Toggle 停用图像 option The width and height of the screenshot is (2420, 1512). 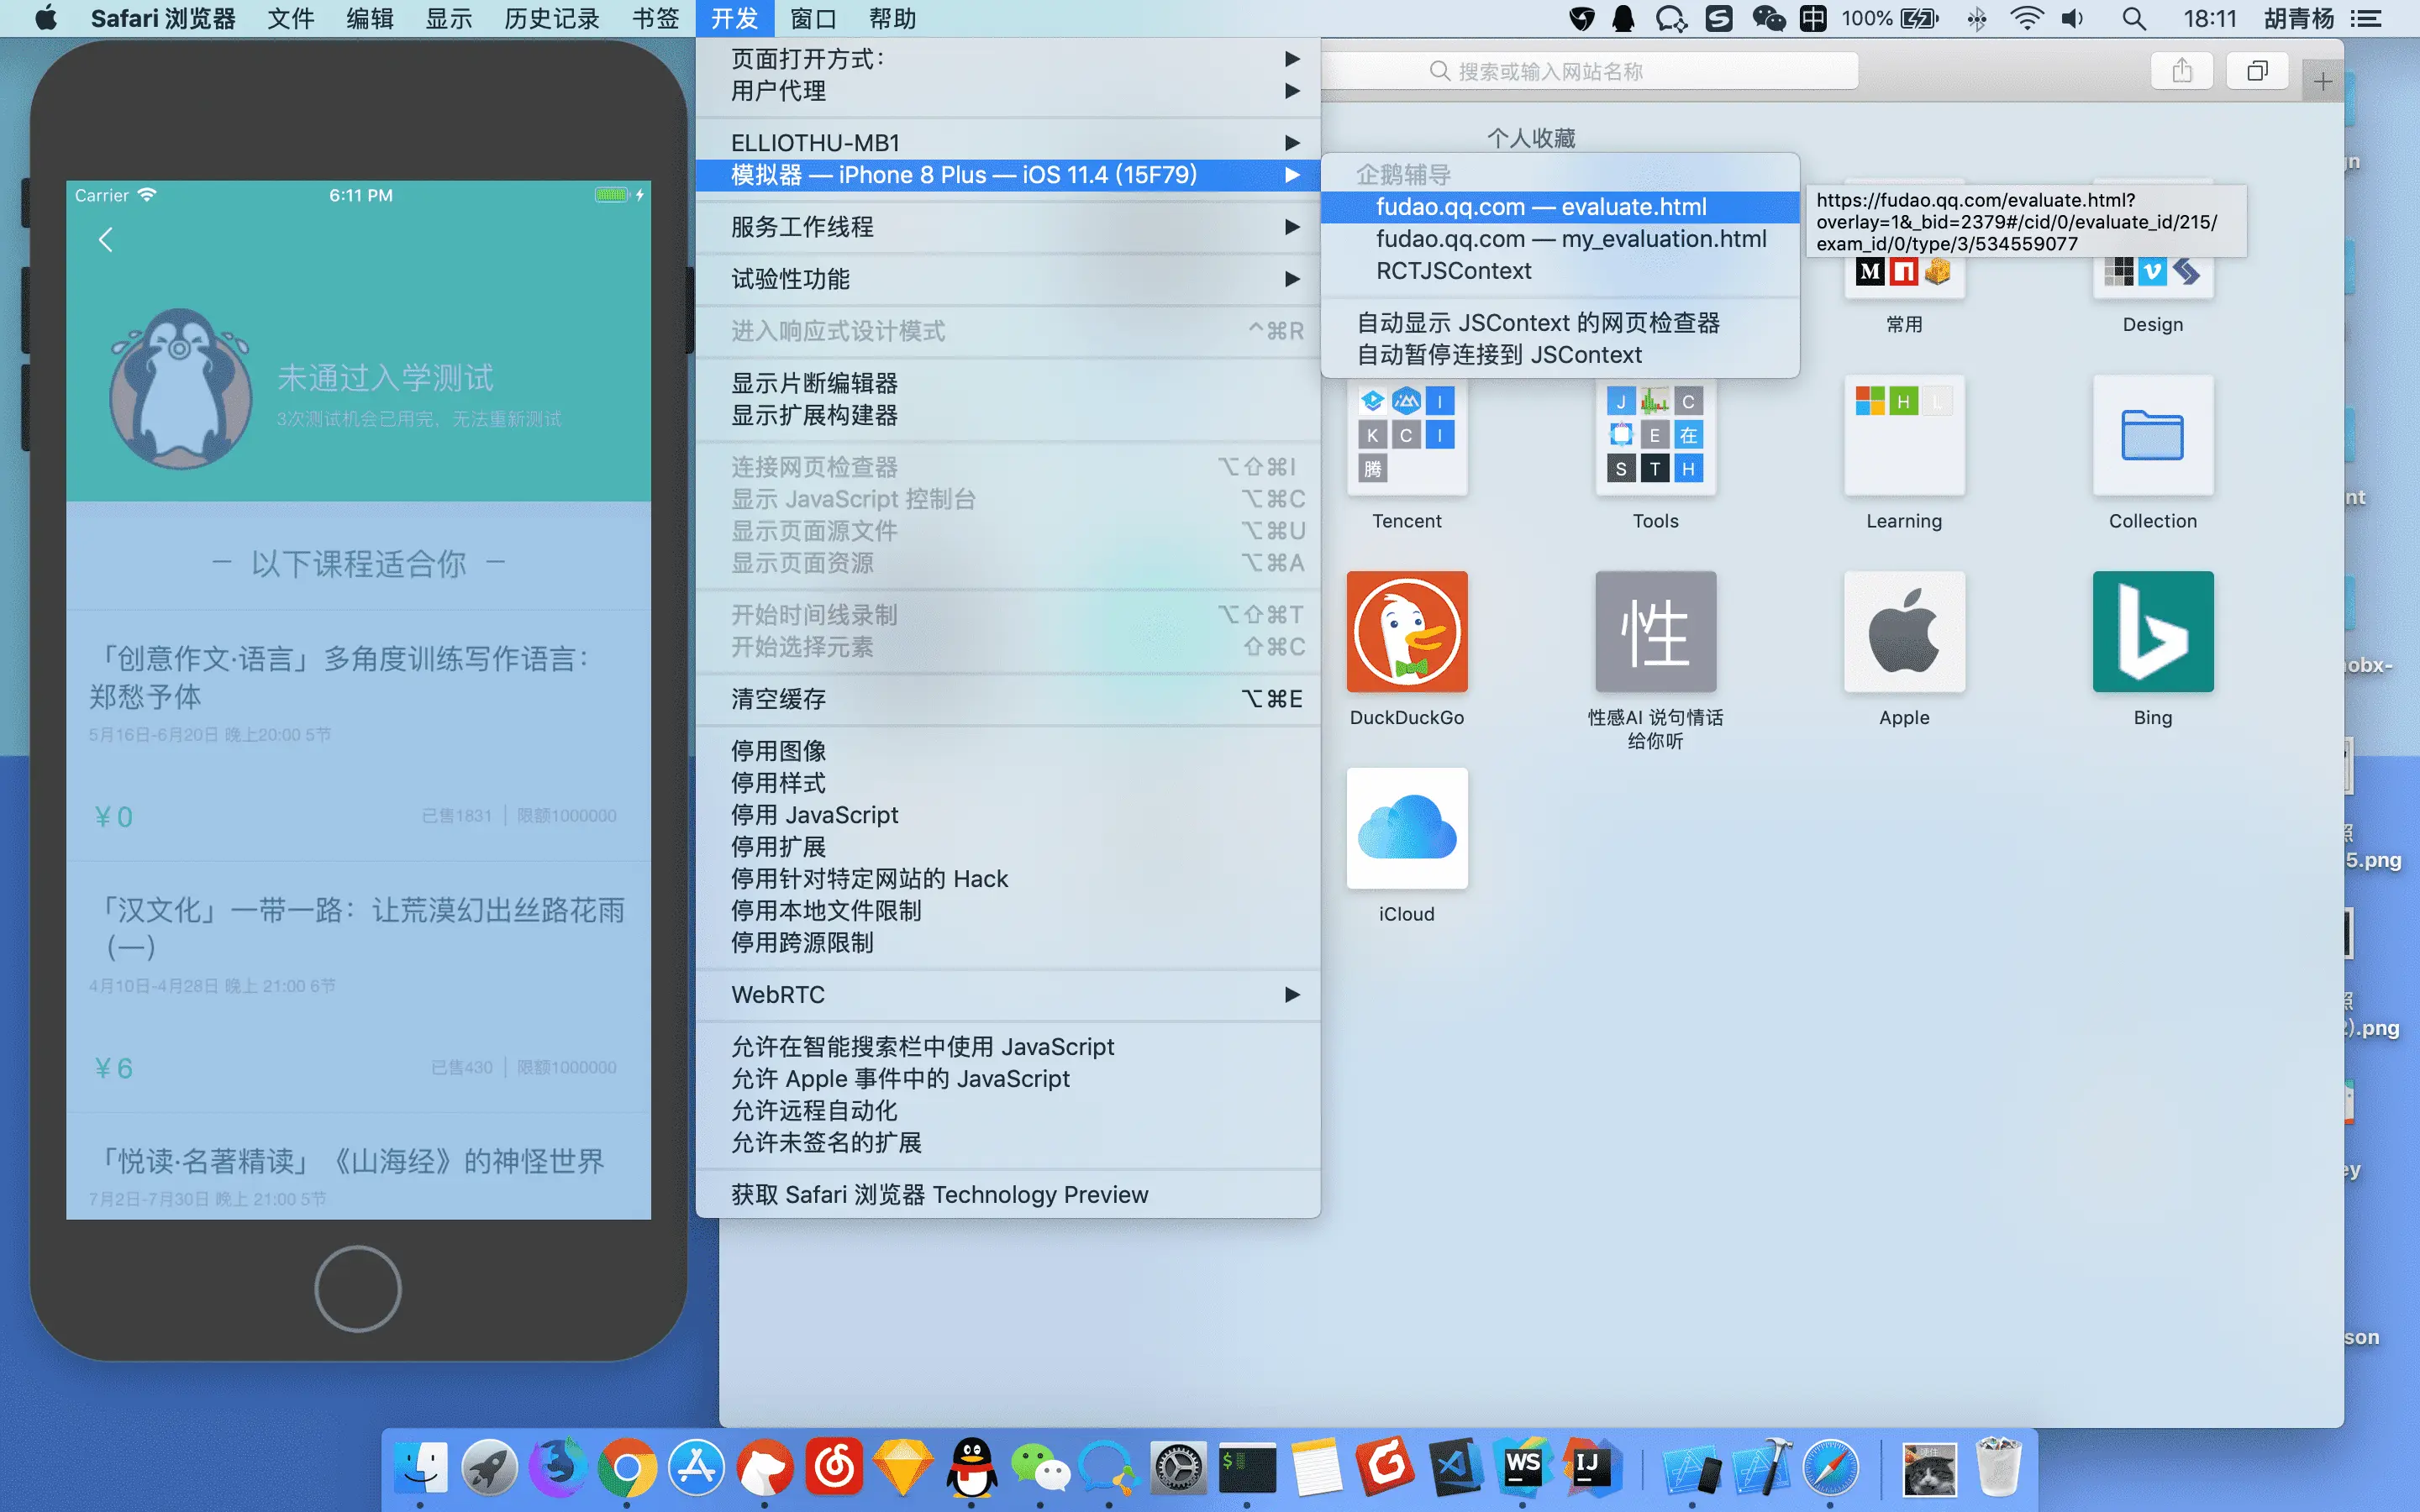point(778,751)
